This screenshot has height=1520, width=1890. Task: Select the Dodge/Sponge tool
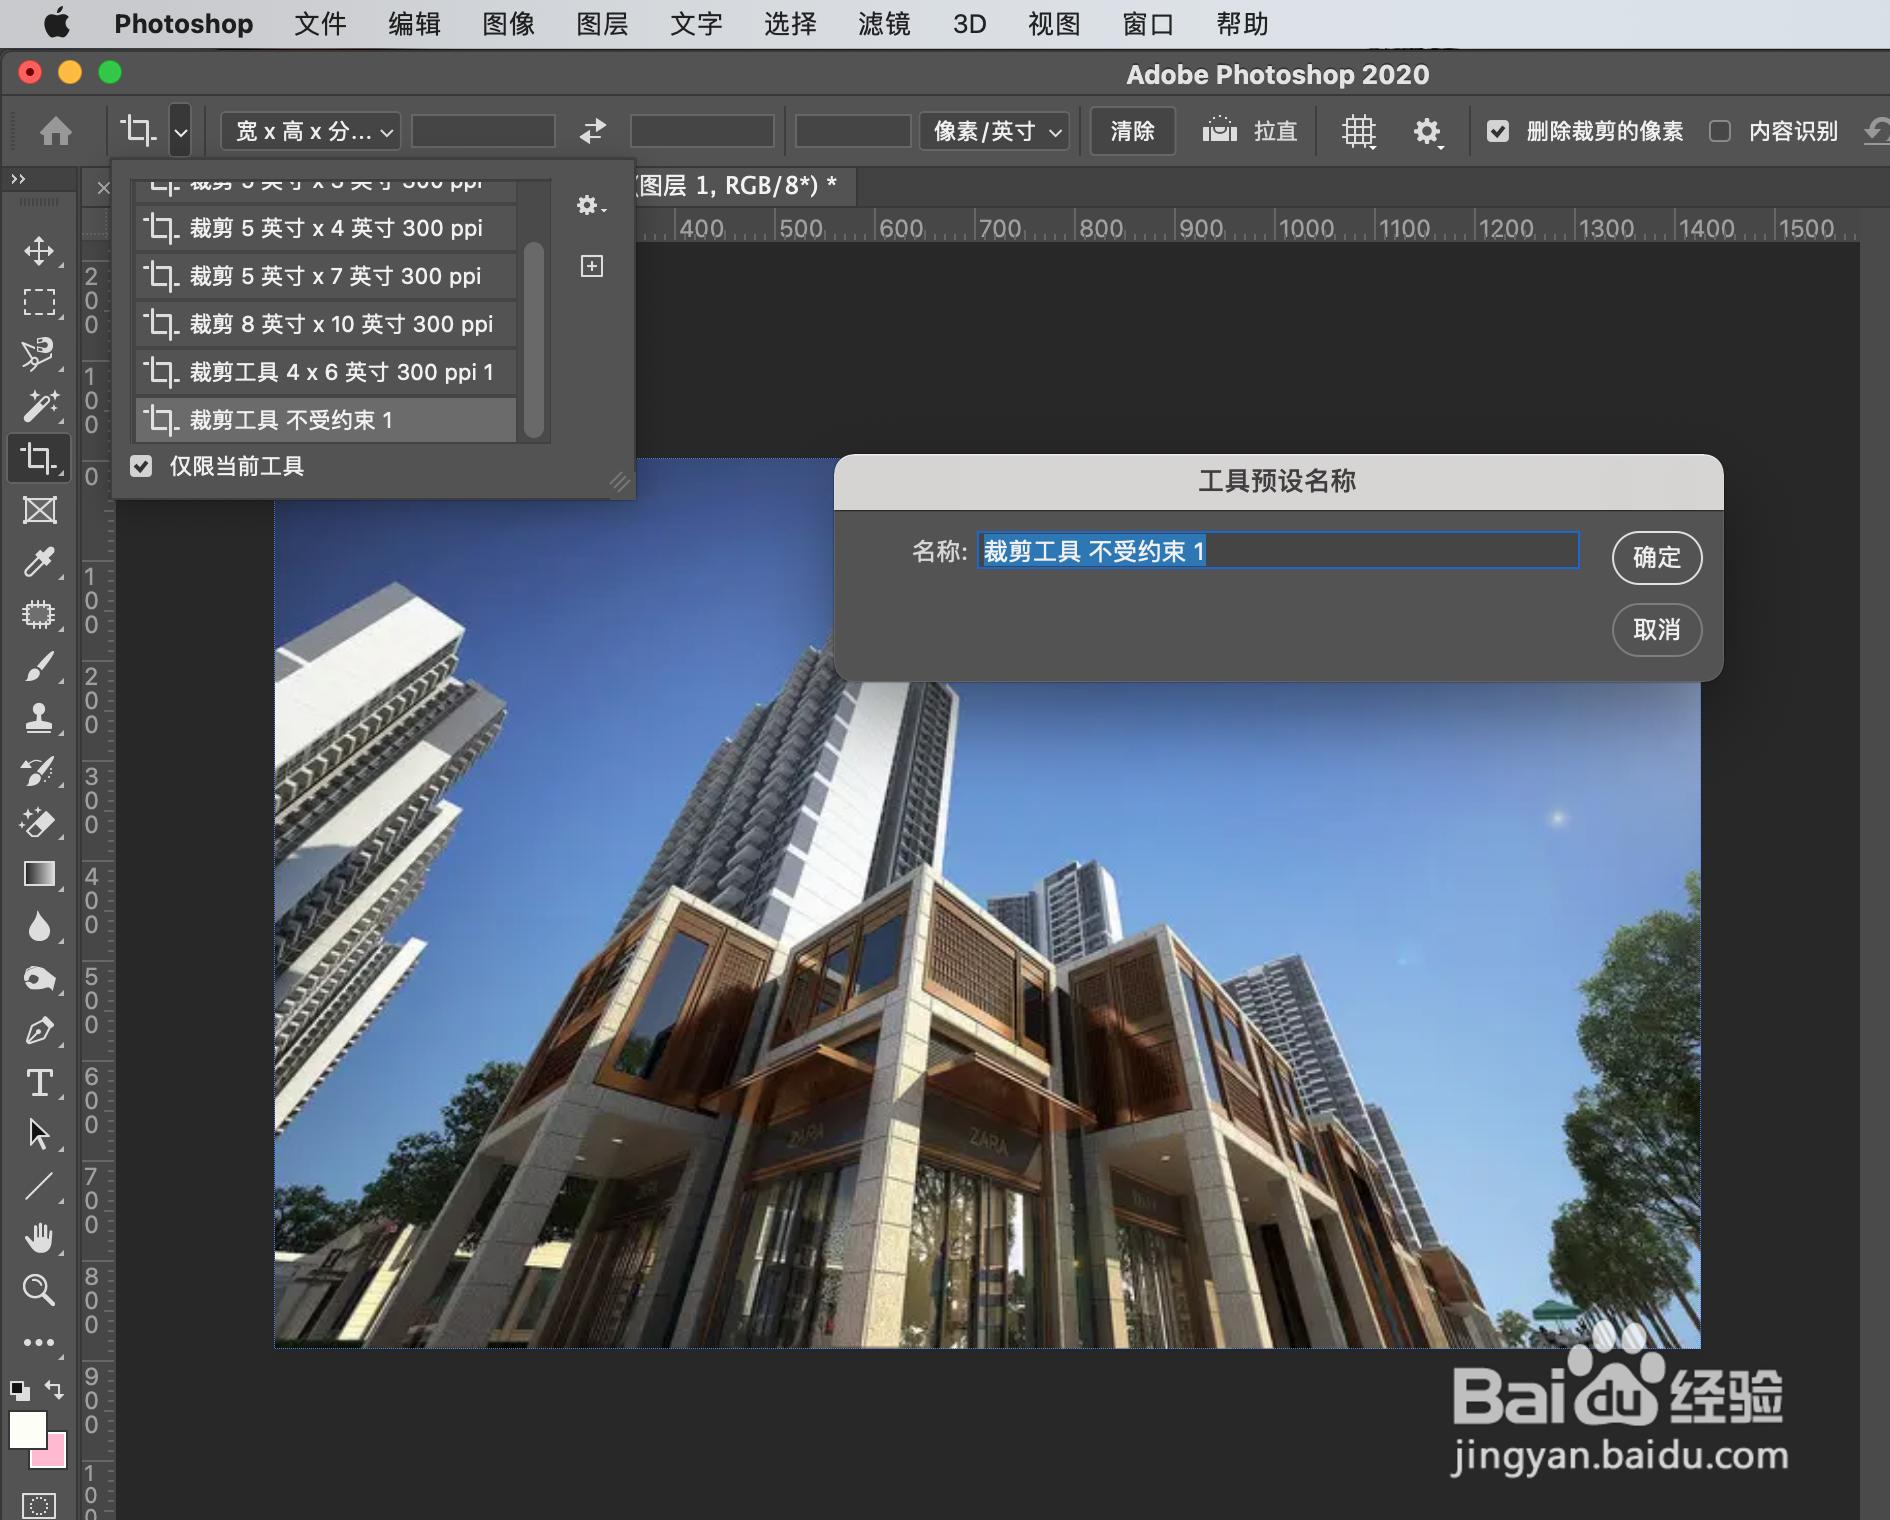39,978
